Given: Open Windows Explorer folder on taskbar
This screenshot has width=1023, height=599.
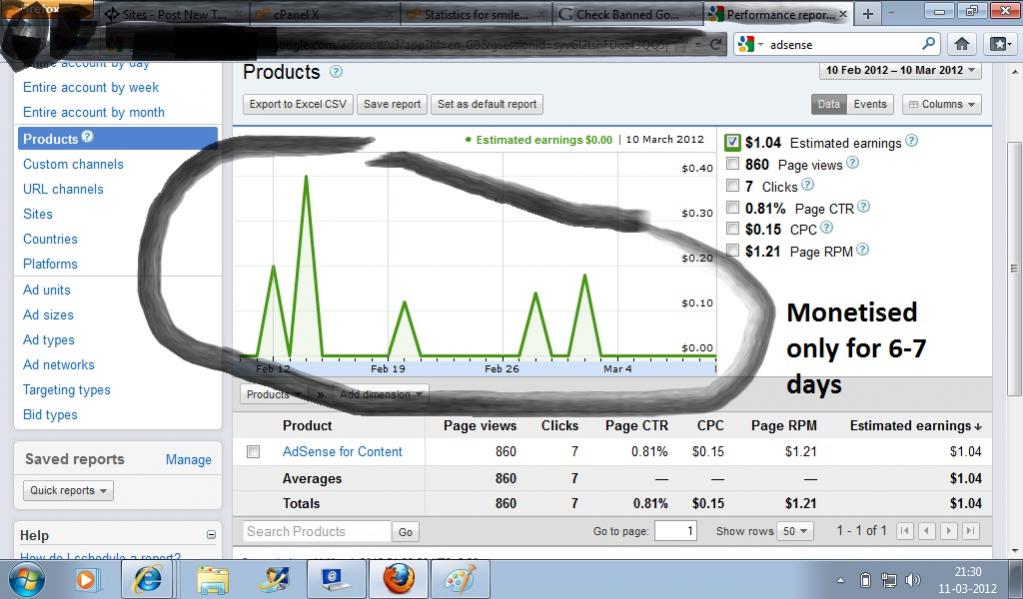Looking at the screenshot, I should click(213, 579).
